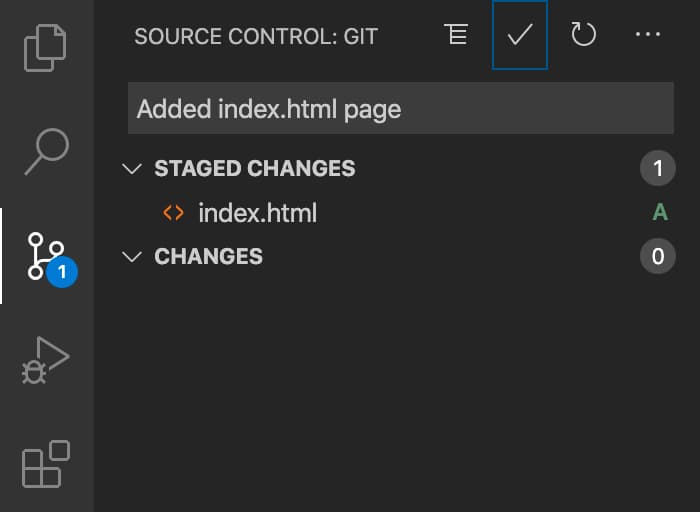Viewport: 700px width, 512px height.
Task: Click the Staged Changes header label
Action: click(x=255, y=168)
